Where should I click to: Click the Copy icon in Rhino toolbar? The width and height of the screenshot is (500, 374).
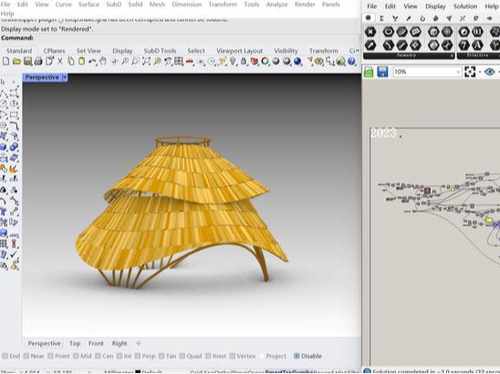71,61
